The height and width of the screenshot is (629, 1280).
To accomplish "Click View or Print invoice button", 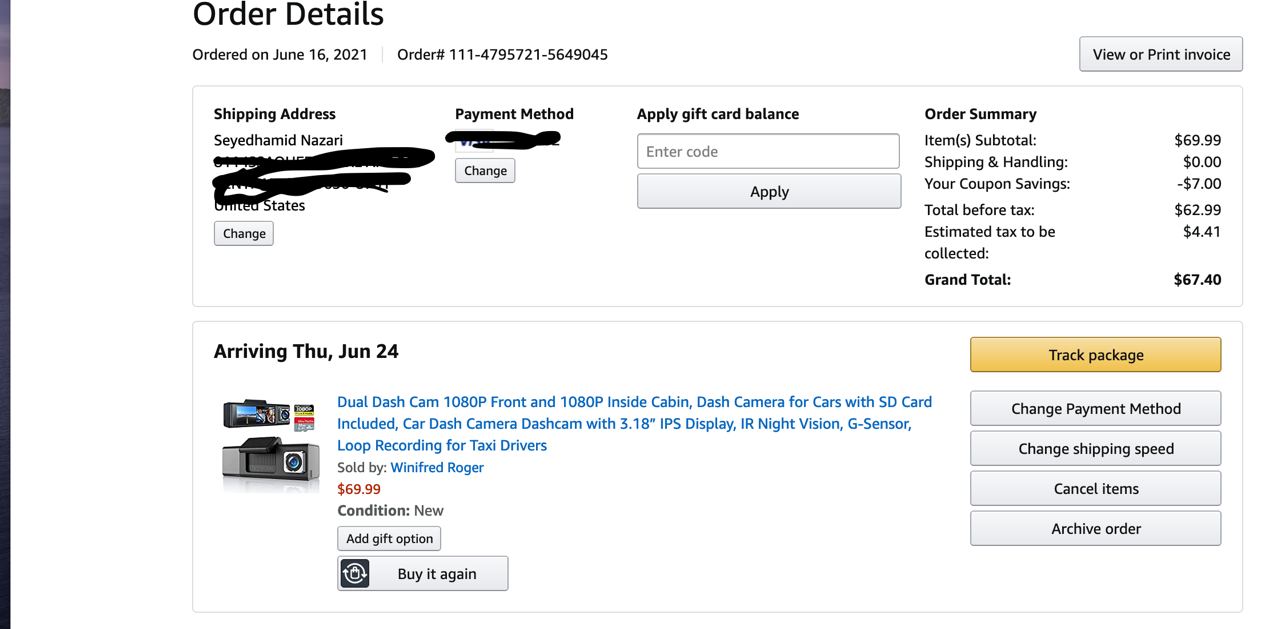I will (1161, 55).
